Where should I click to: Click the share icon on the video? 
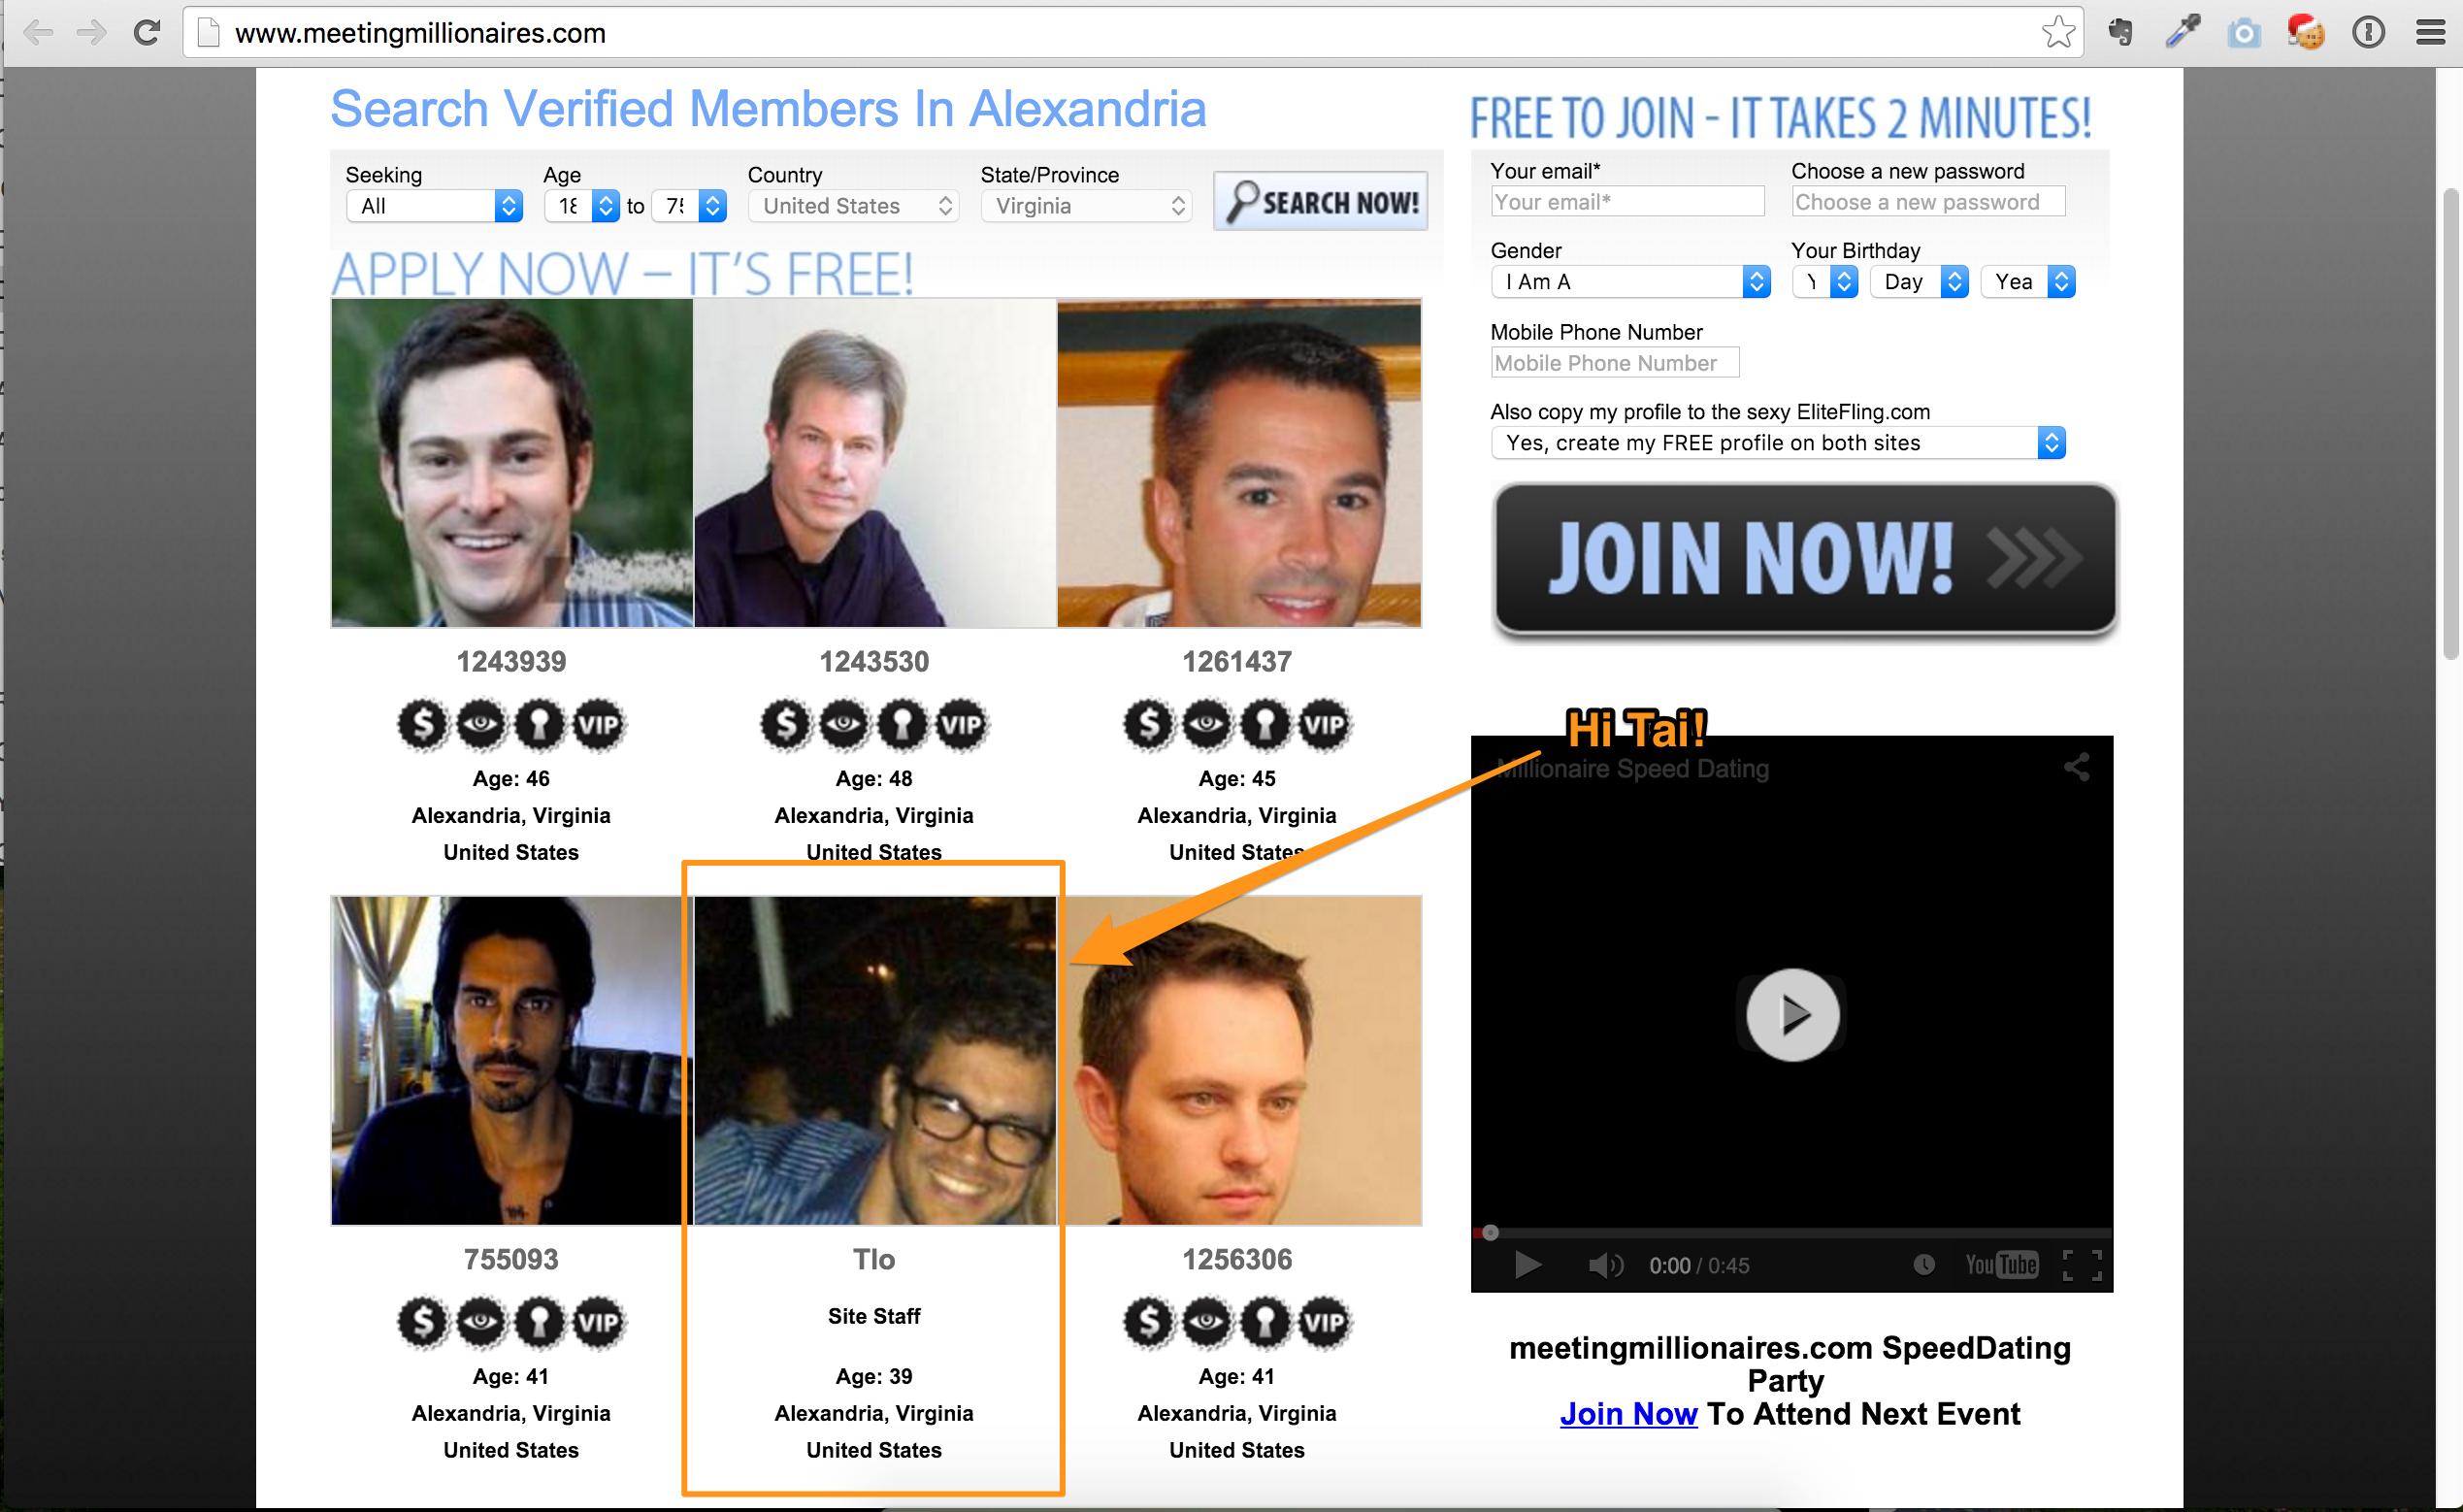coord(2076,767)
